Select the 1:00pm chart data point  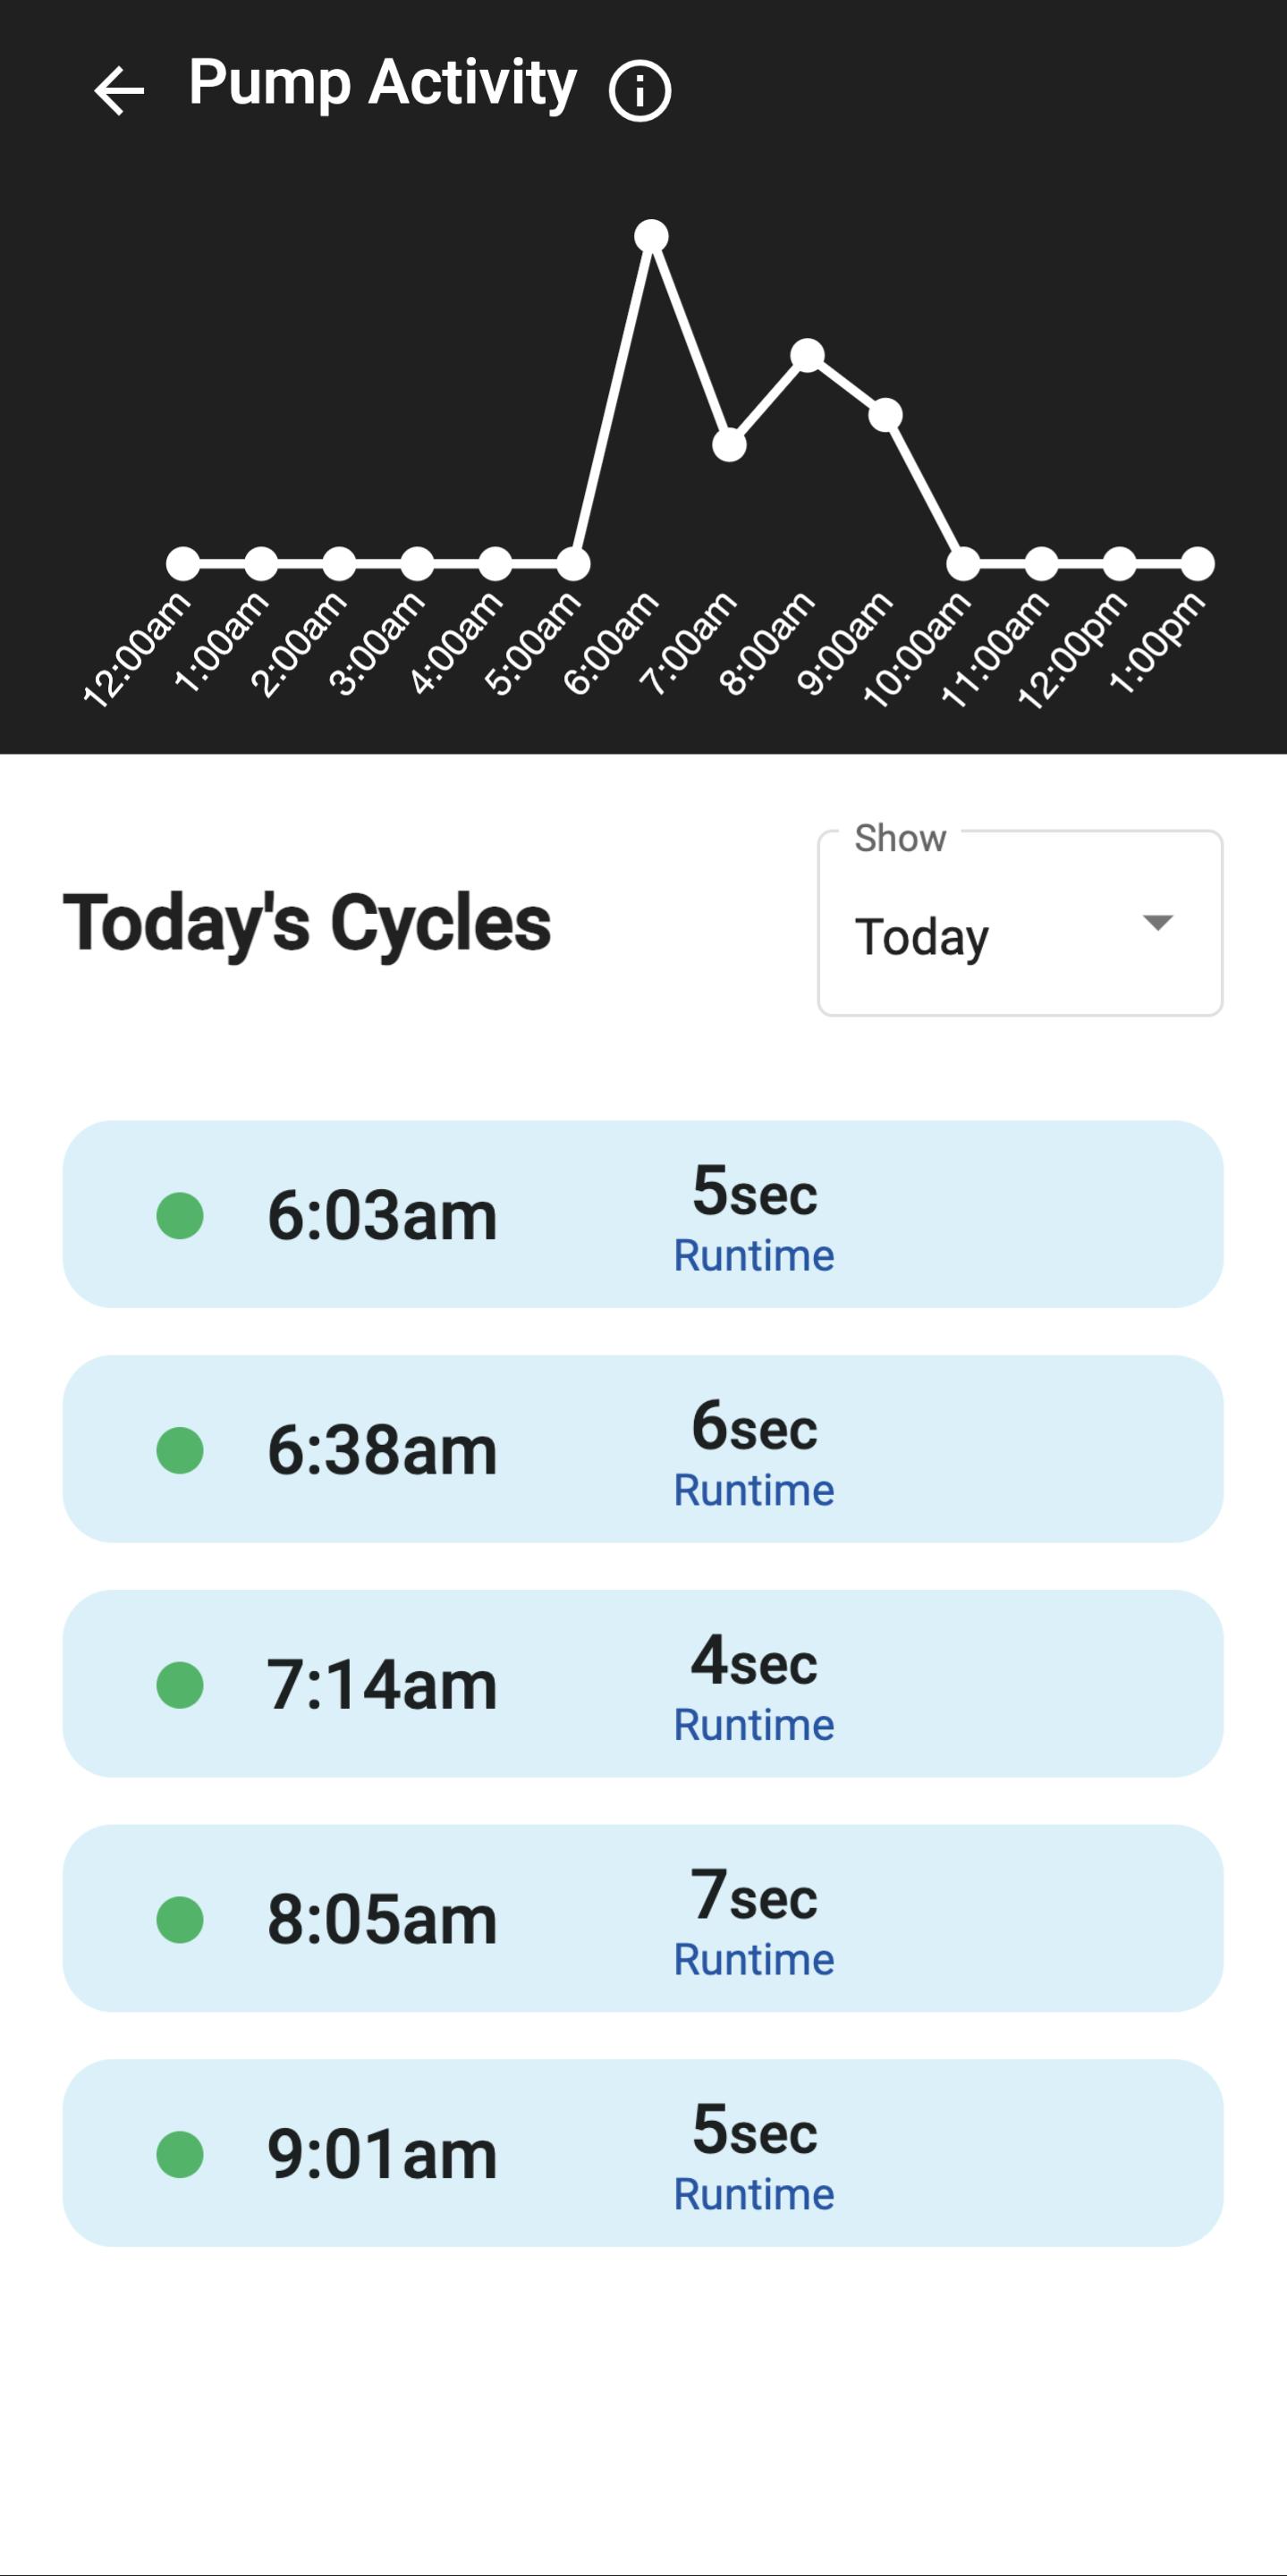(1197, 564)
